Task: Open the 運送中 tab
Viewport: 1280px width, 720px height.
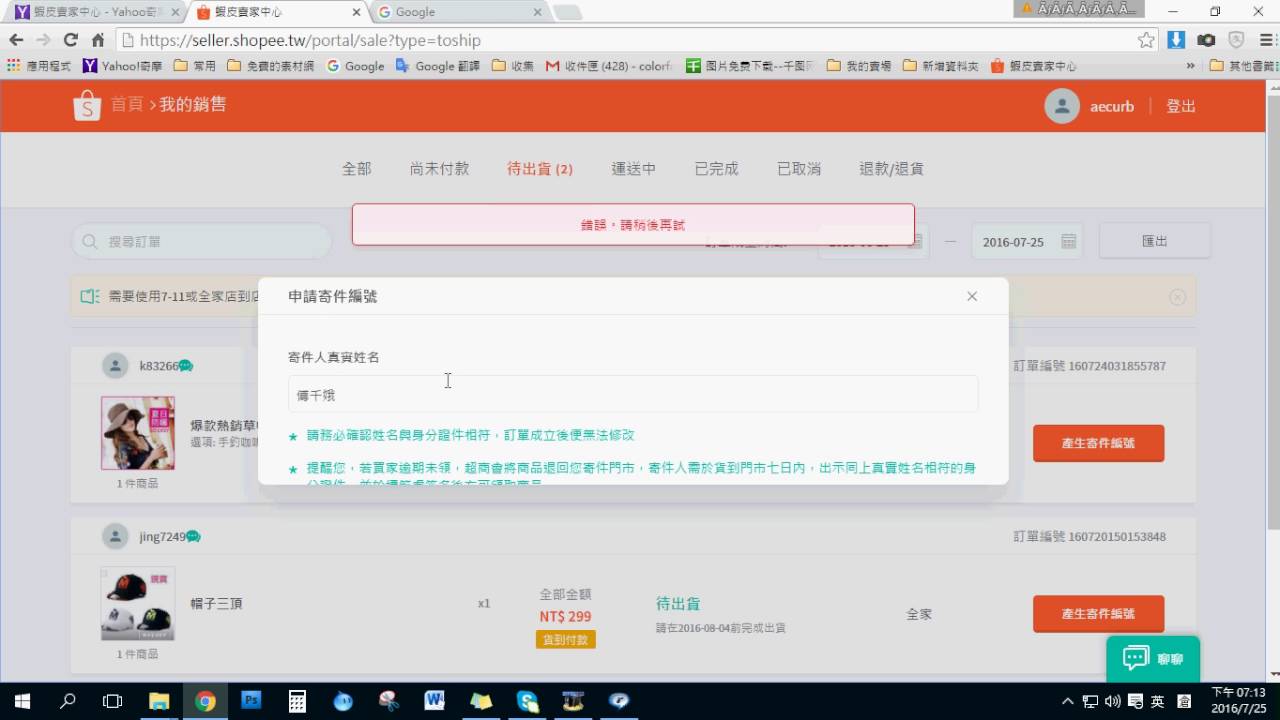Action: point(634,169)
